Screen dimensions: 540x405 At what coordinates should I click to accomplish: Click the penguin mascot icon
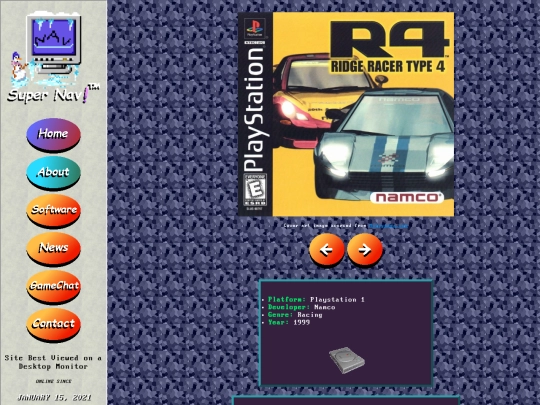click(x=20, y=70)
